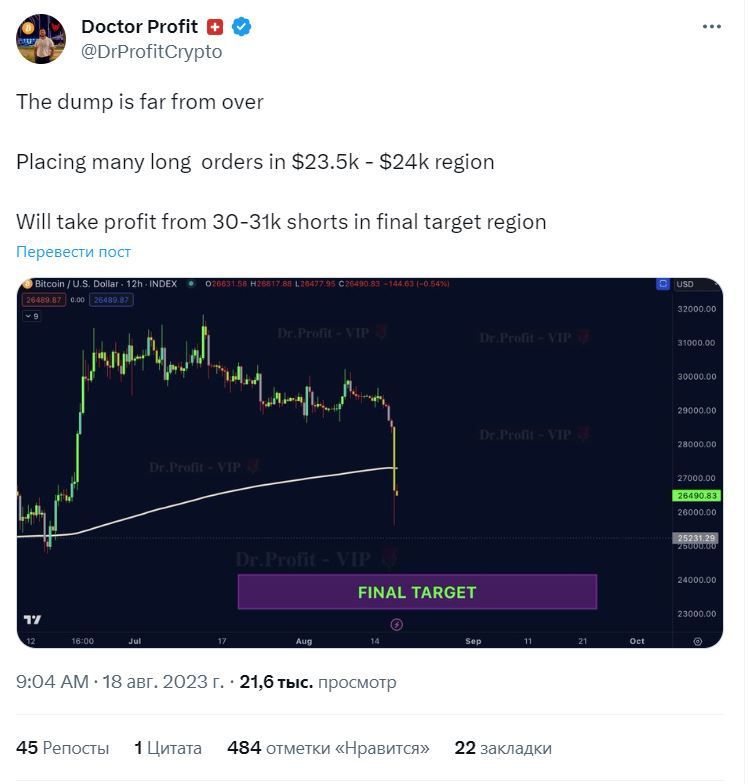Click the purple FINAL TARGET box
The width and height of the screenshot is (749, 784).
click(417, 592)
